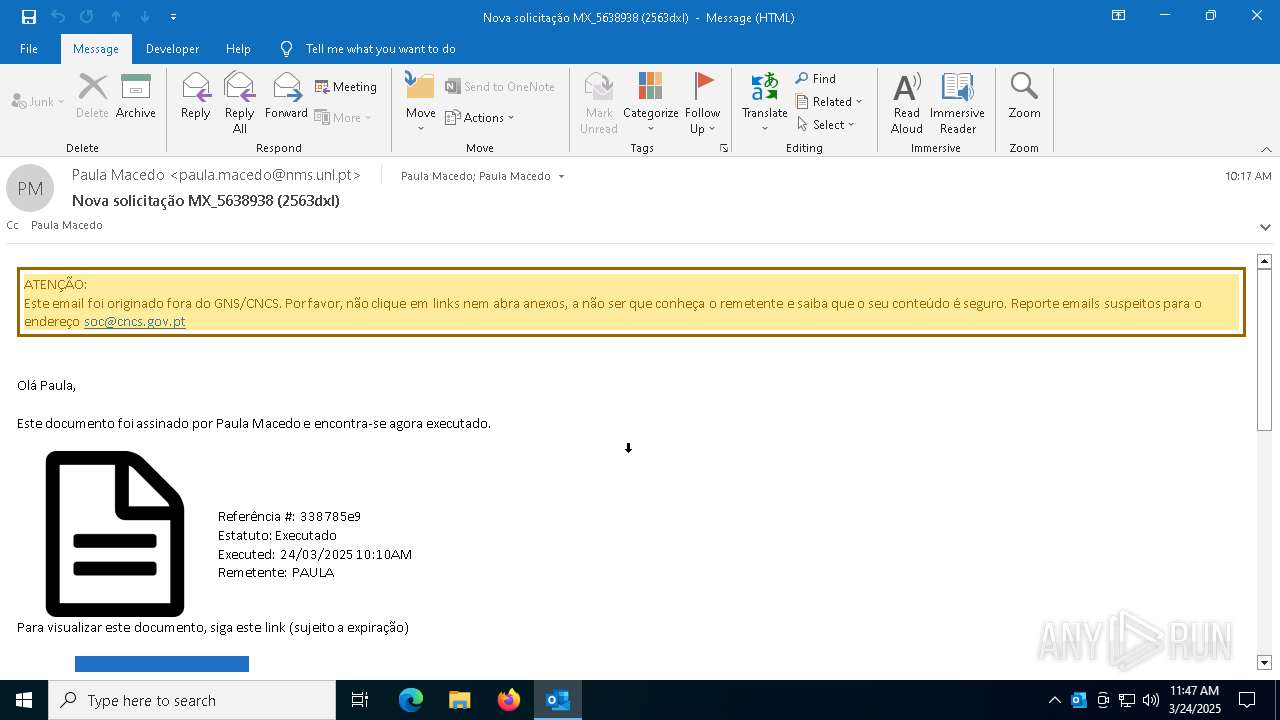
Task: Click the Save icon in title bar
Action: click(x=29, y=17)
